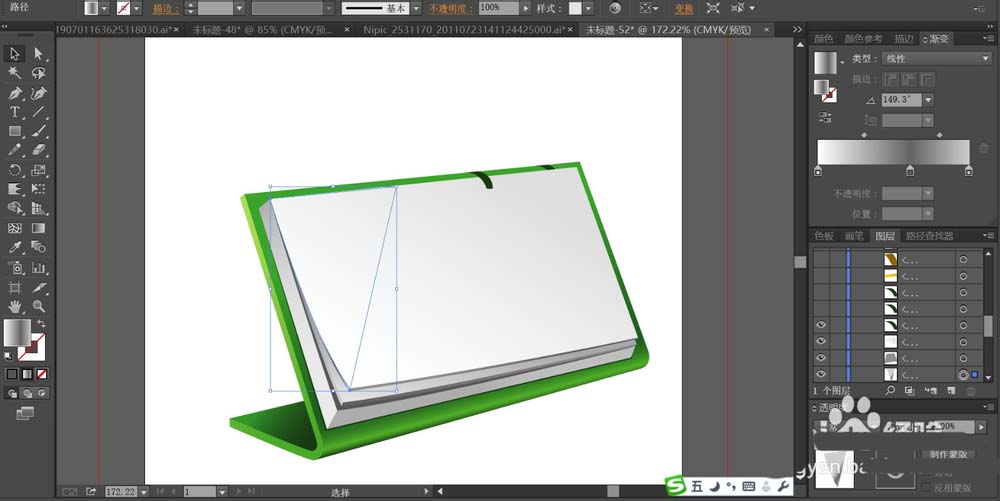Image resolution: width=1000 pixels, height=501 pixels.
Task: Switch to the 色板 panel tab
Action: click(823, 236)
